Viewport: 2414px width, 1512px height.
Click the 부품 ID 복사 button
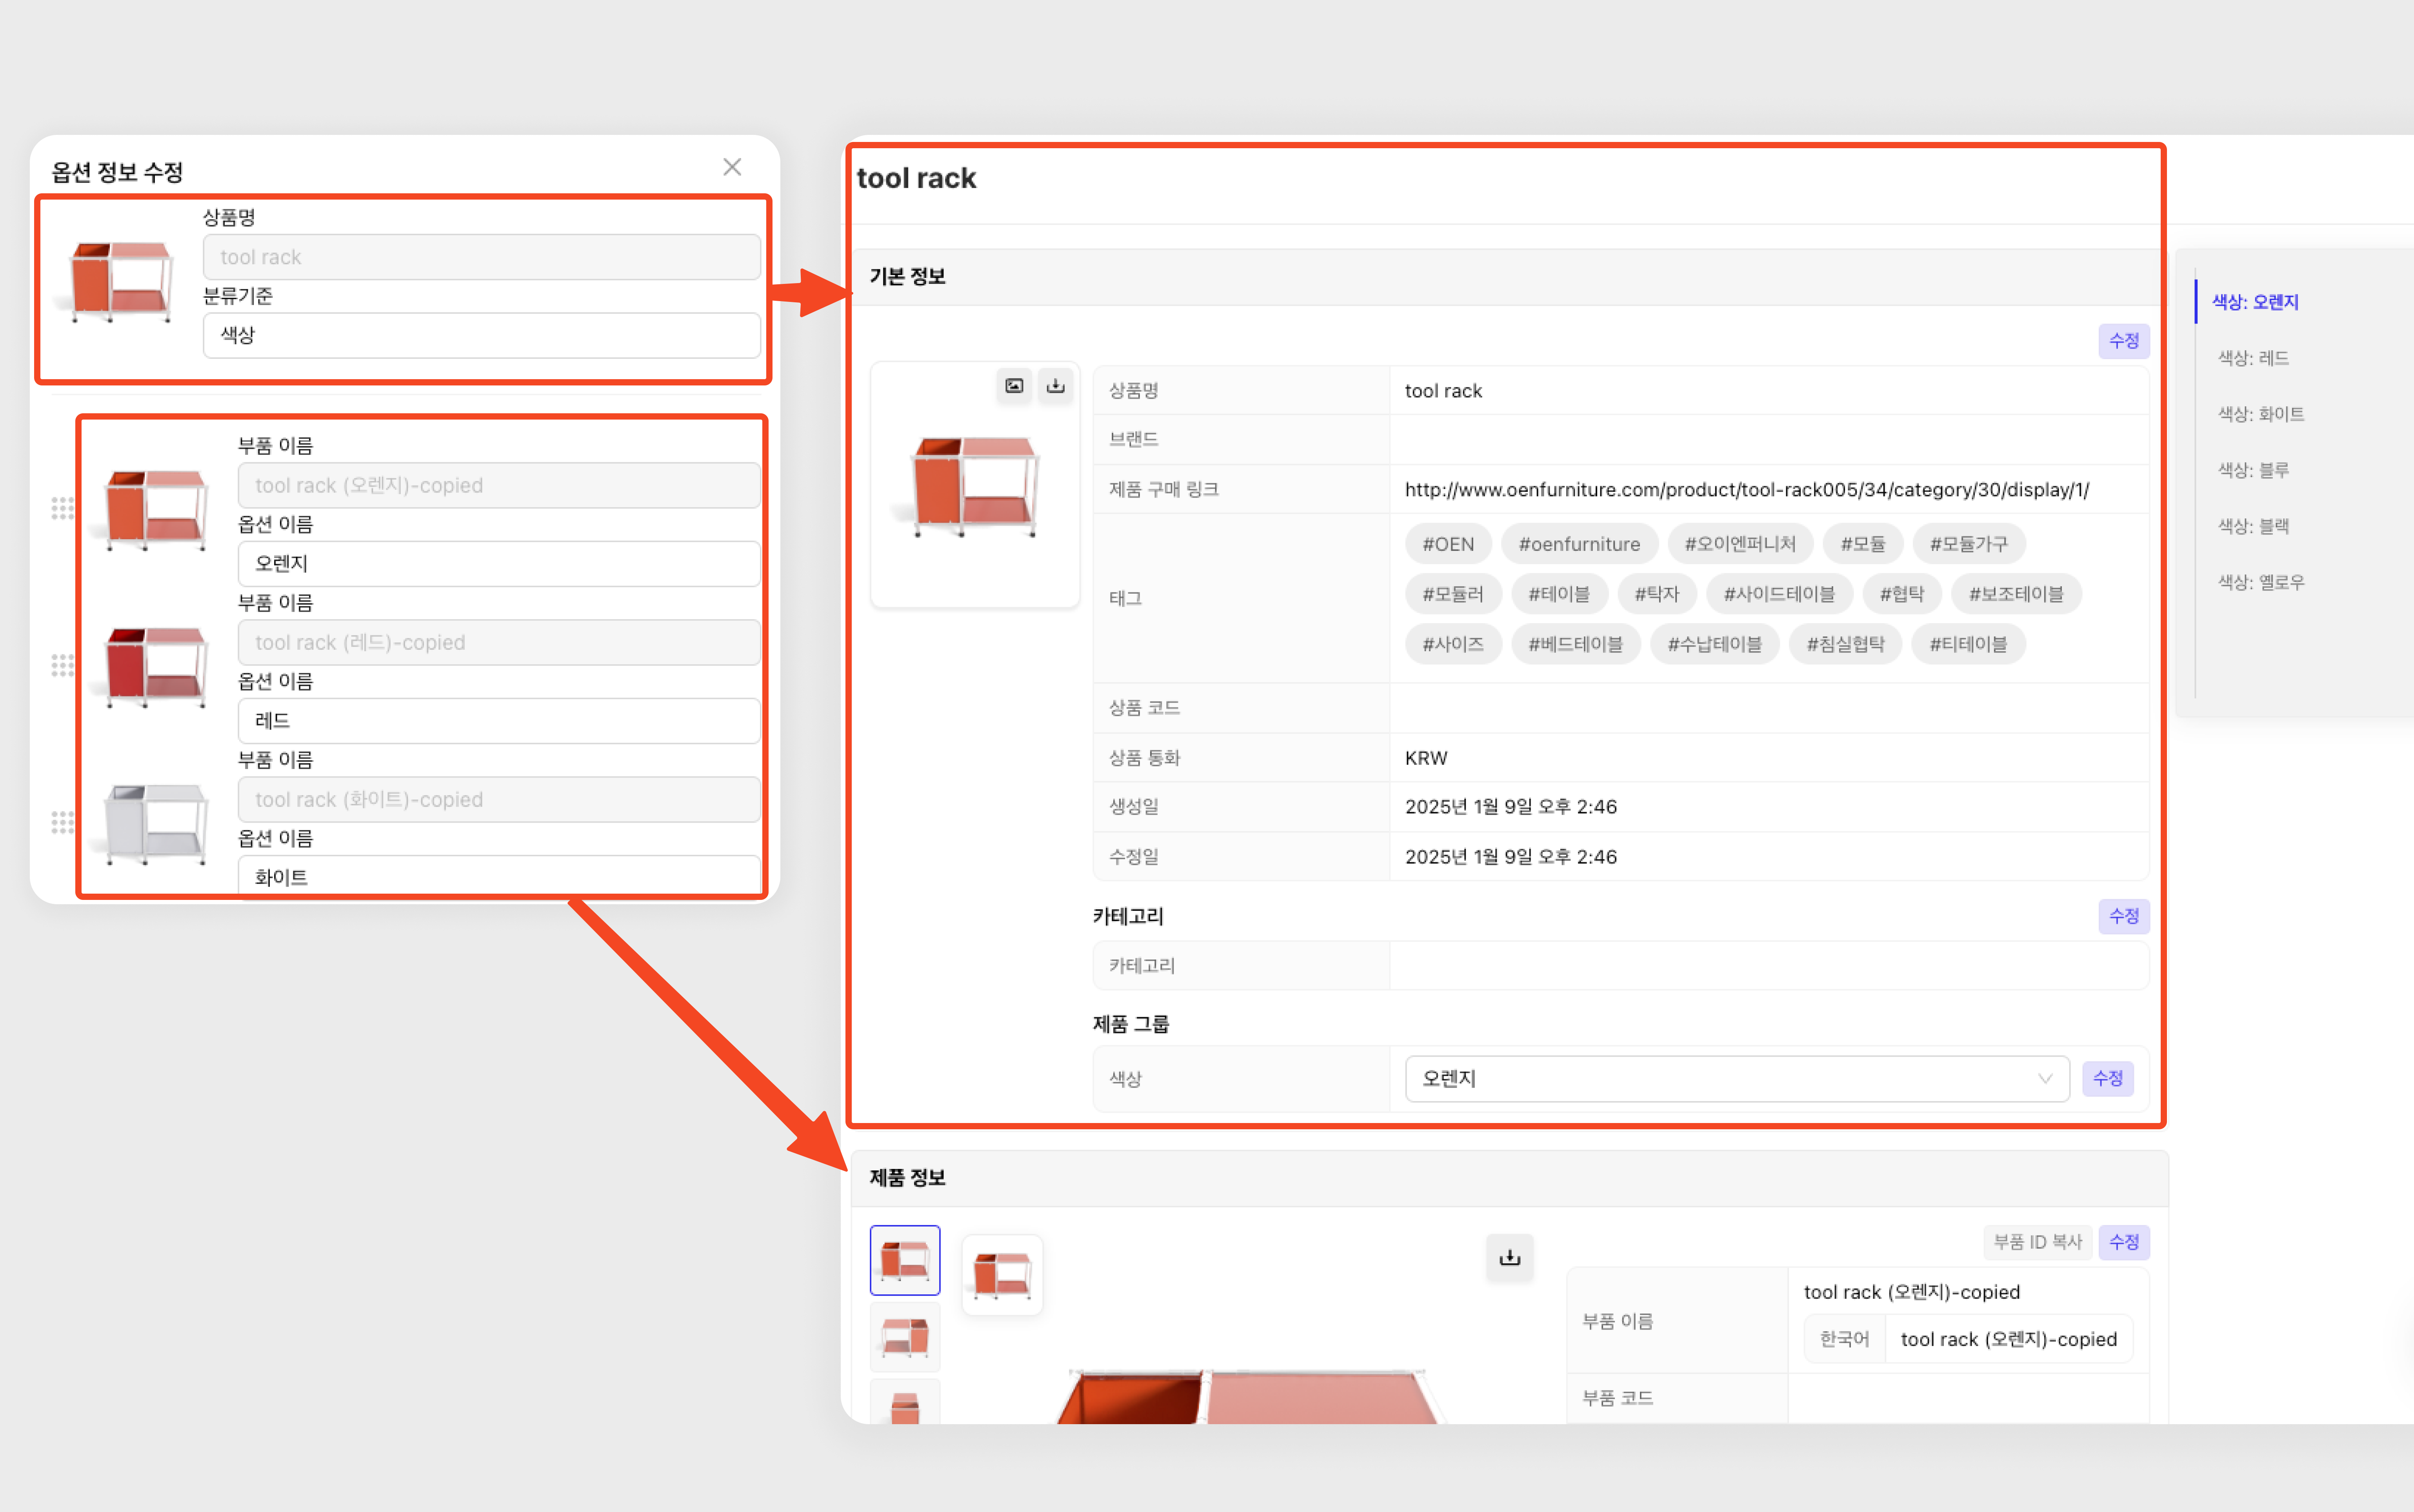pos(2037,1242)
